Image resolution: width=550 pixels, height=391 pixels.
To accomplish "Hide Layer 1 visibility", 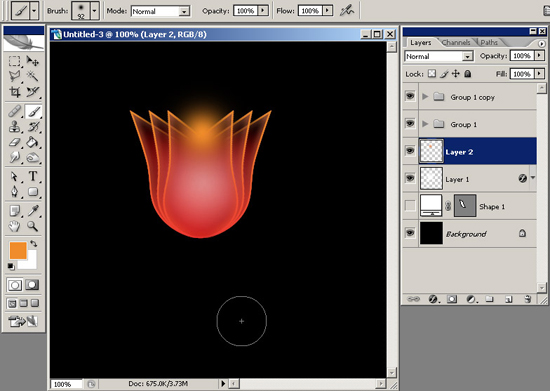I will (410, 178).
